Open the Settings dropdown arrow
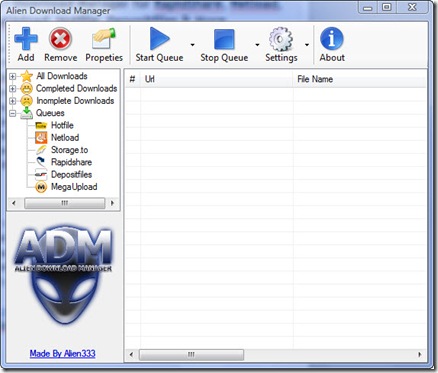 [307, 45]
